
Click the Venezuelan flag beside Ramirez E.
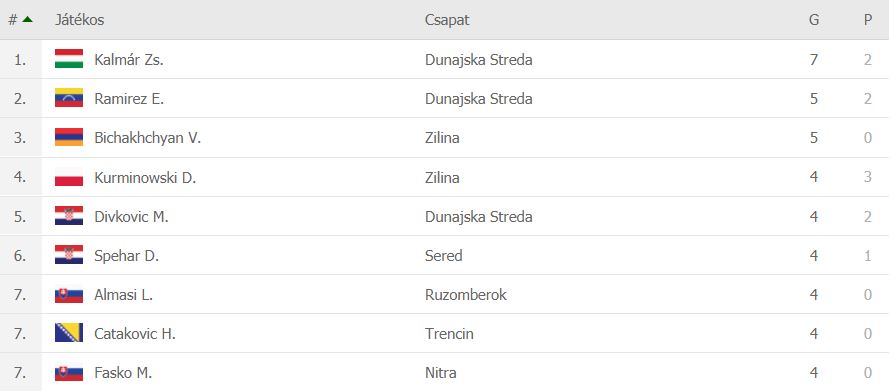(69, 98)
